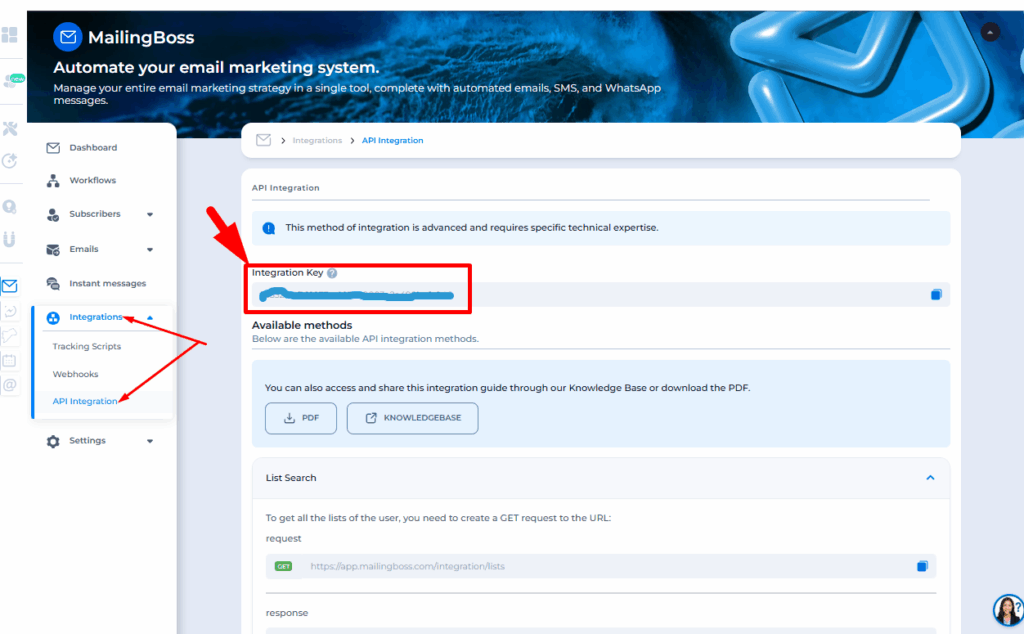Expand the Subscribers submenu

150,214
